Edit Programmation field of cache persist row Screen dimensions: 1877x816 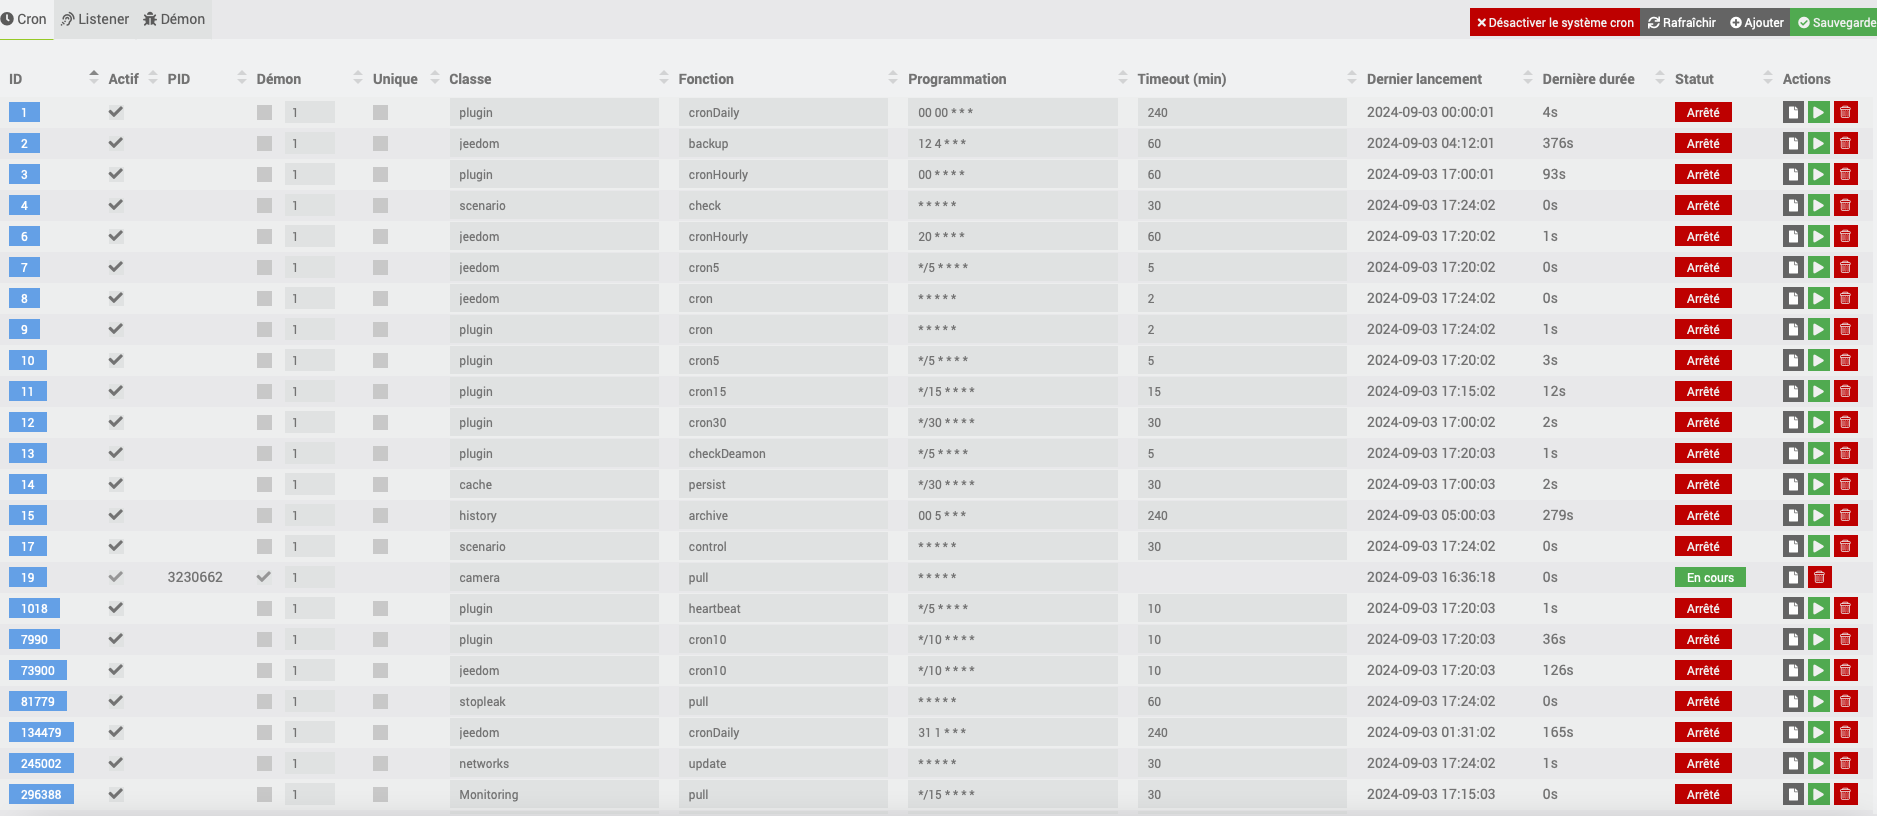(x=1012, y=485)
